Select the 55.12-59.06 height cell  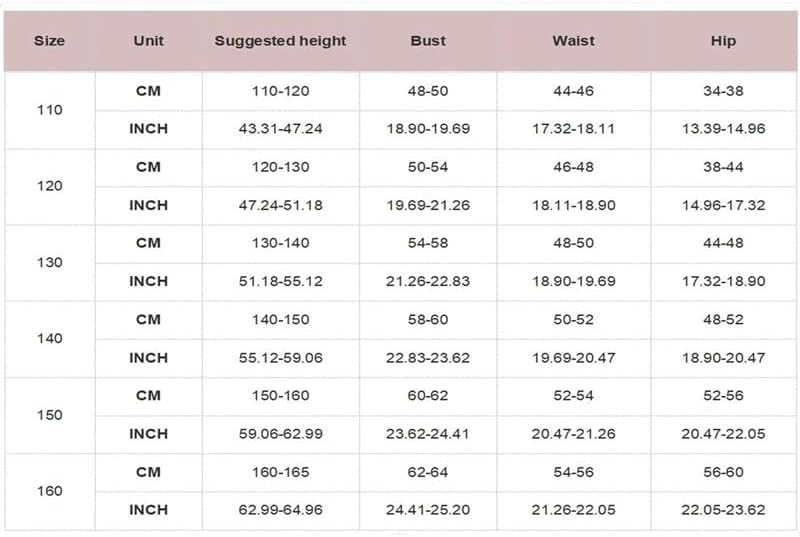pos(280,358)
